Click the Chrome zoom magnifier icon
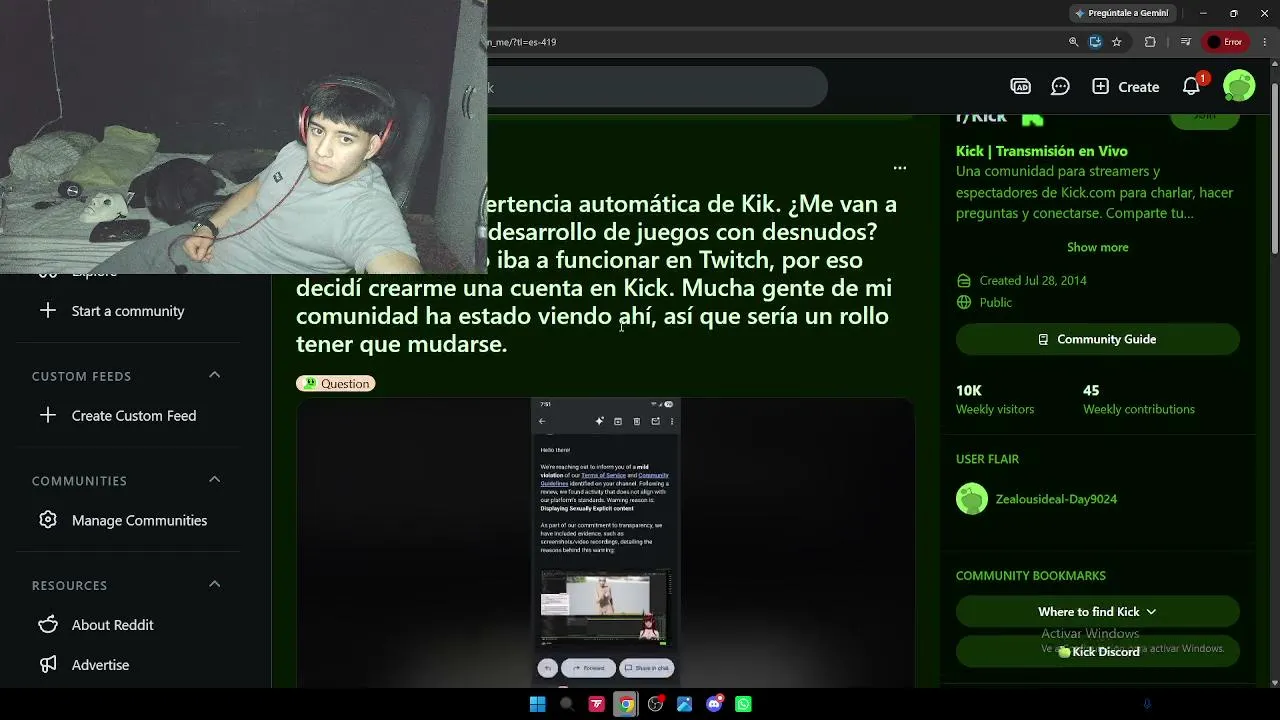The image size is (1280, 720). [1073, 42]
